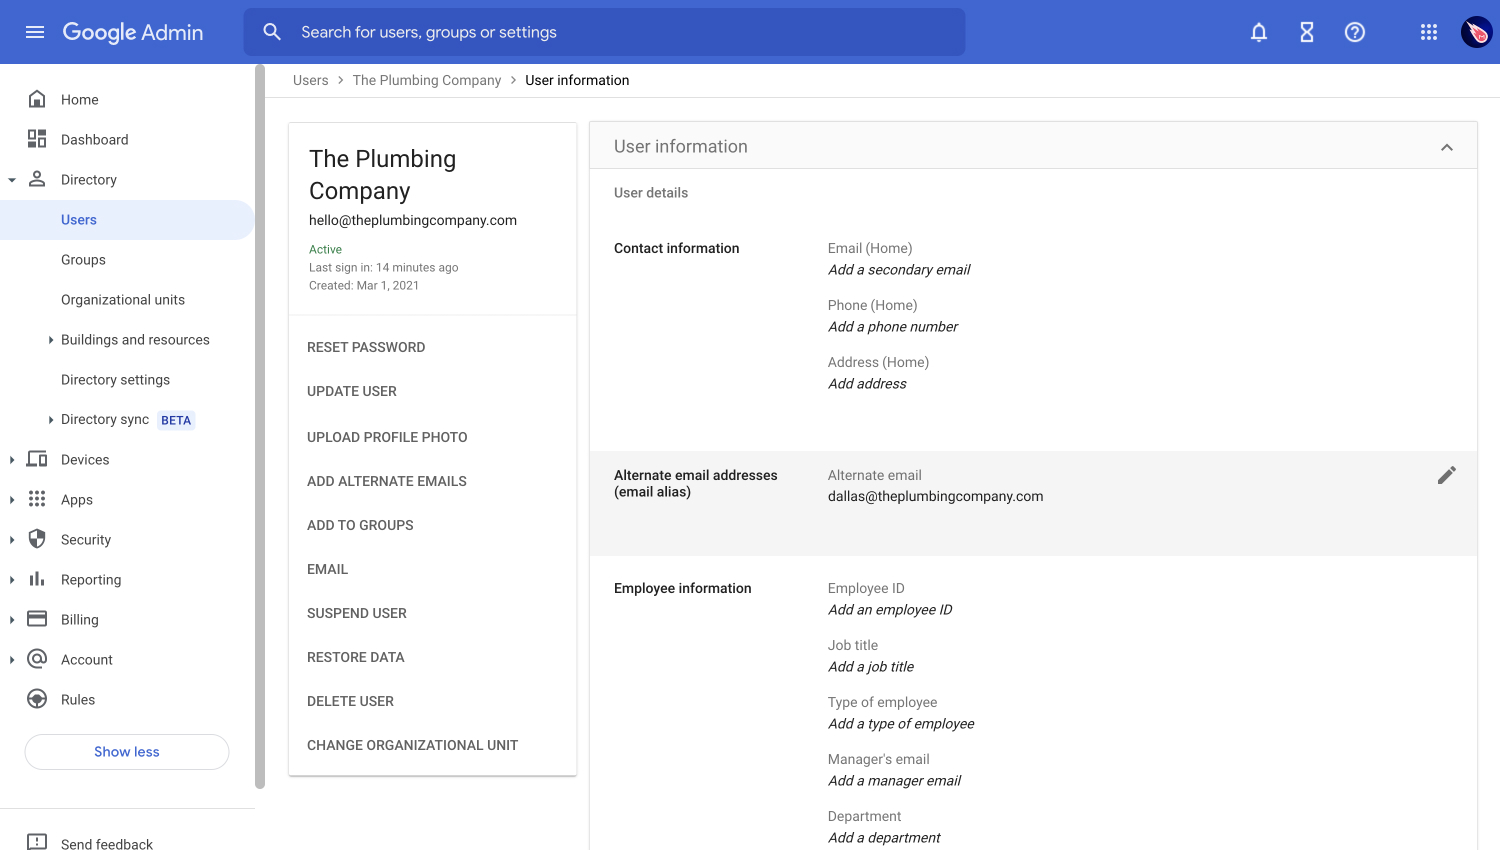Click Add a secondary email
The image size is (1500, 850).
(x=899, y=270)
